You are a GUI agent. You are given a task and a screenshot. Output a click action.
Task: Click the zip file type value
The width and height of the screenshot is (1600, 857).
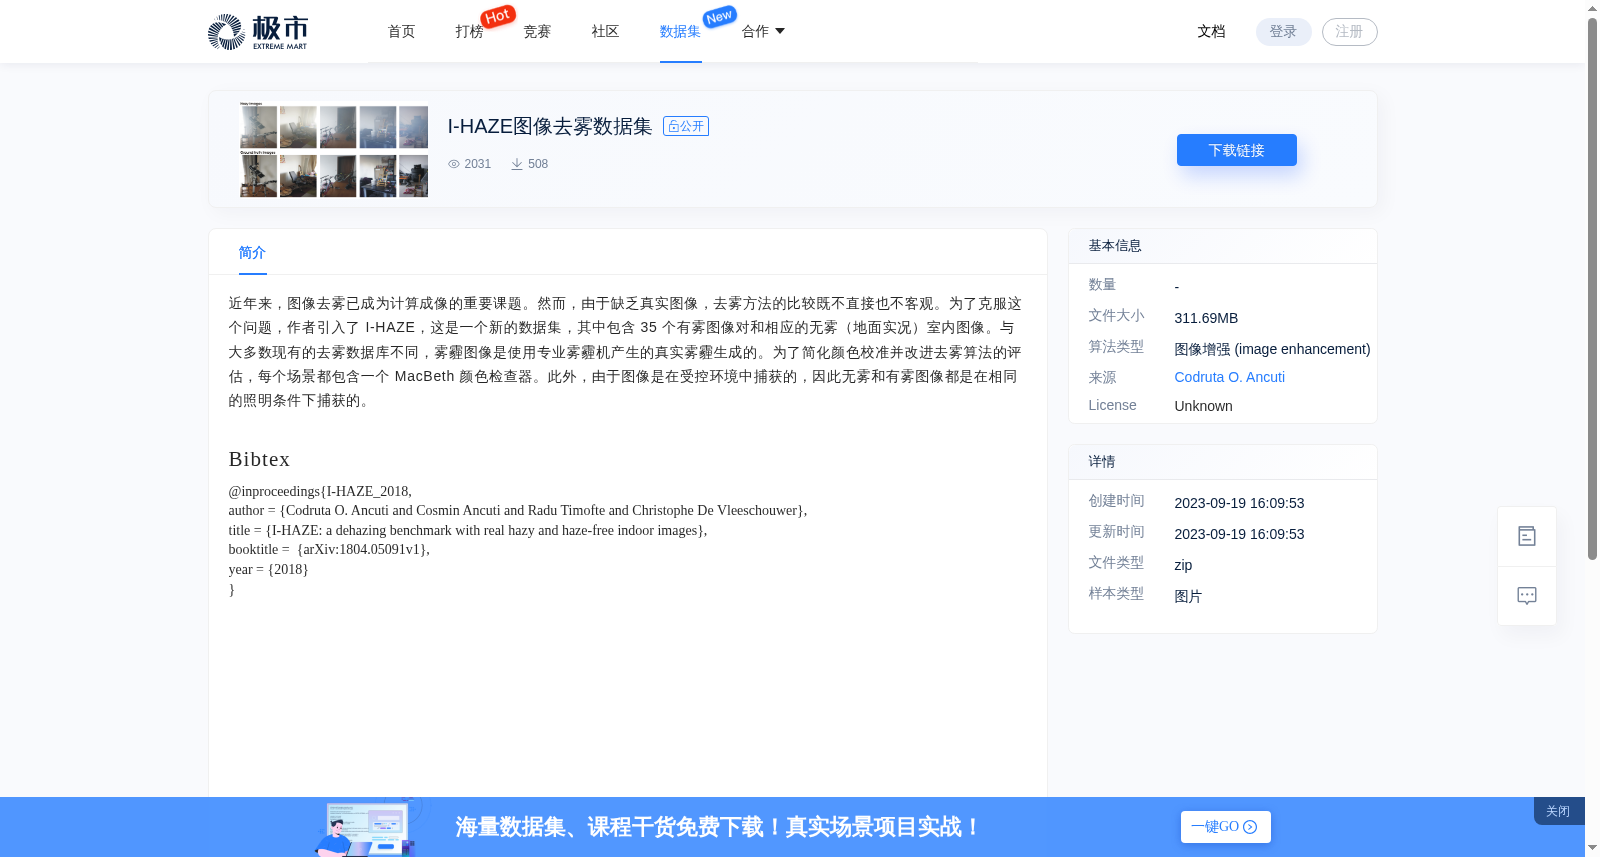click(x=1183, y=565)
